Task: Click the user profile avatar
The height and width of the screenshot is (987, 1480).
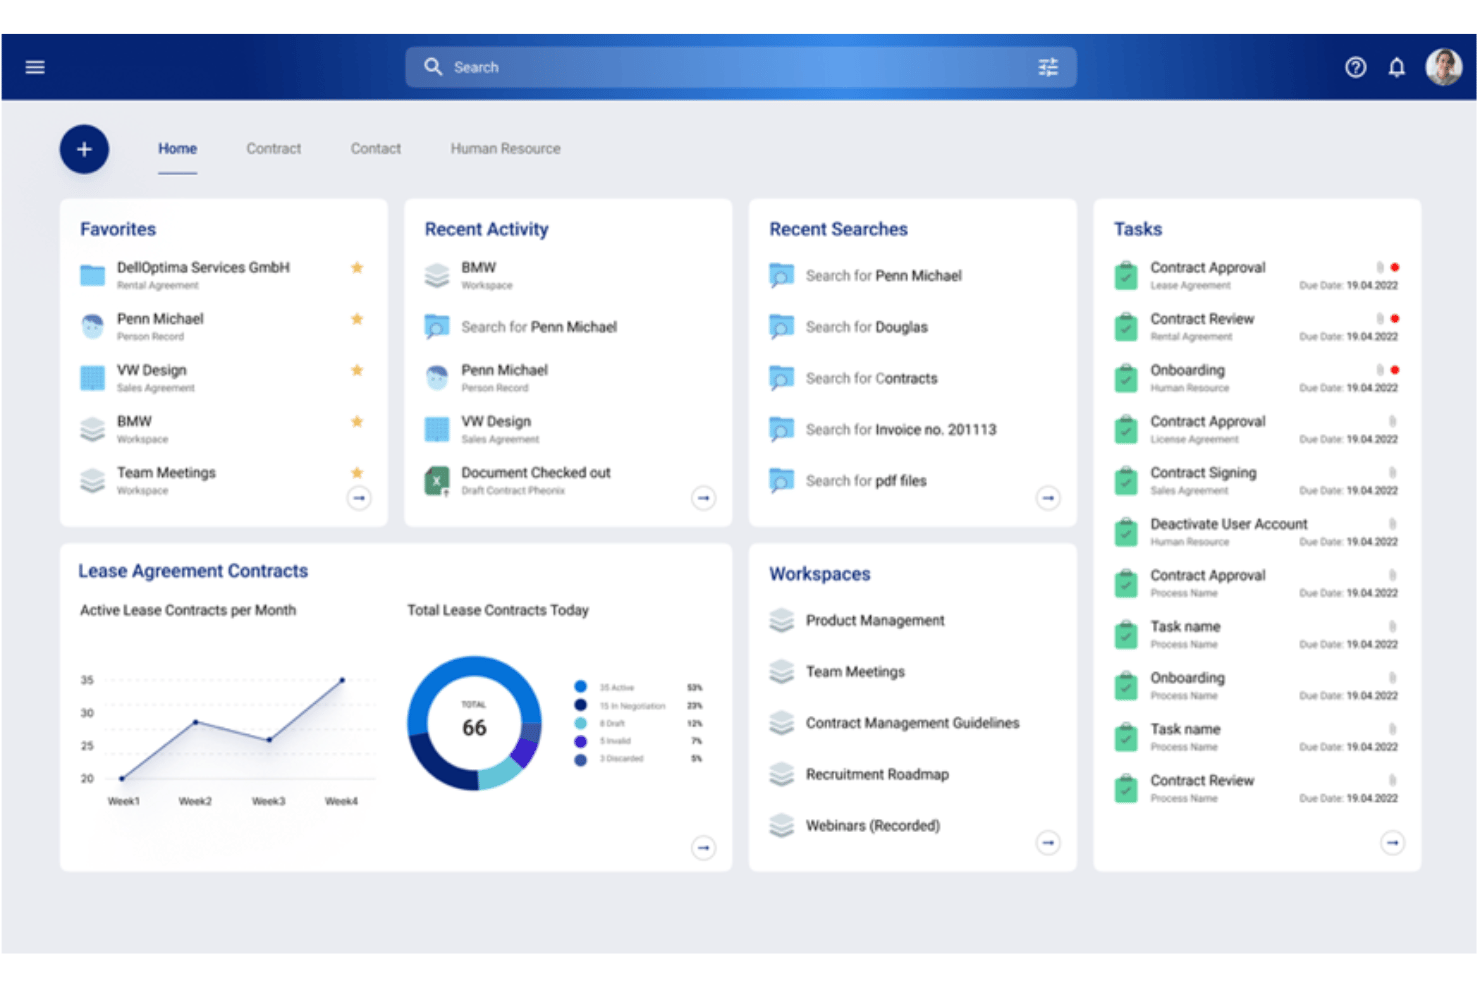Action: [1444, 67]
